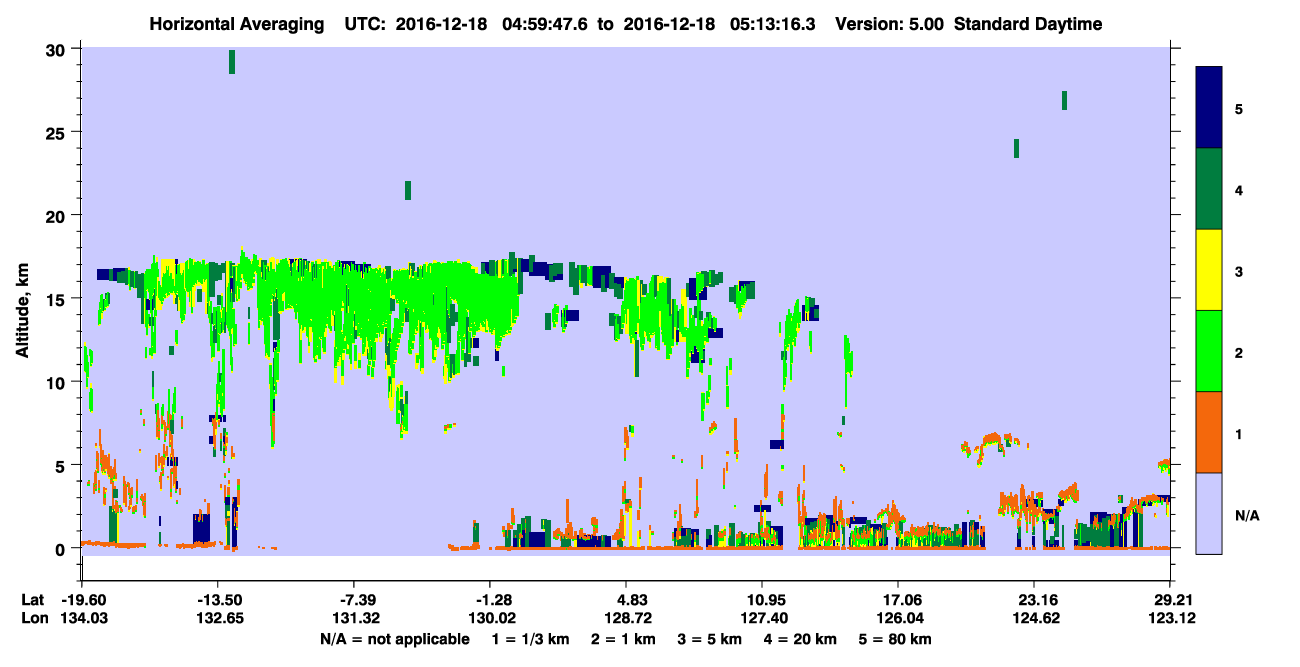The width and height of the screenshot is (1300, 667).
Task: Click the isolated green marker near 21.5 km
Action: click(x=408, y=190)
